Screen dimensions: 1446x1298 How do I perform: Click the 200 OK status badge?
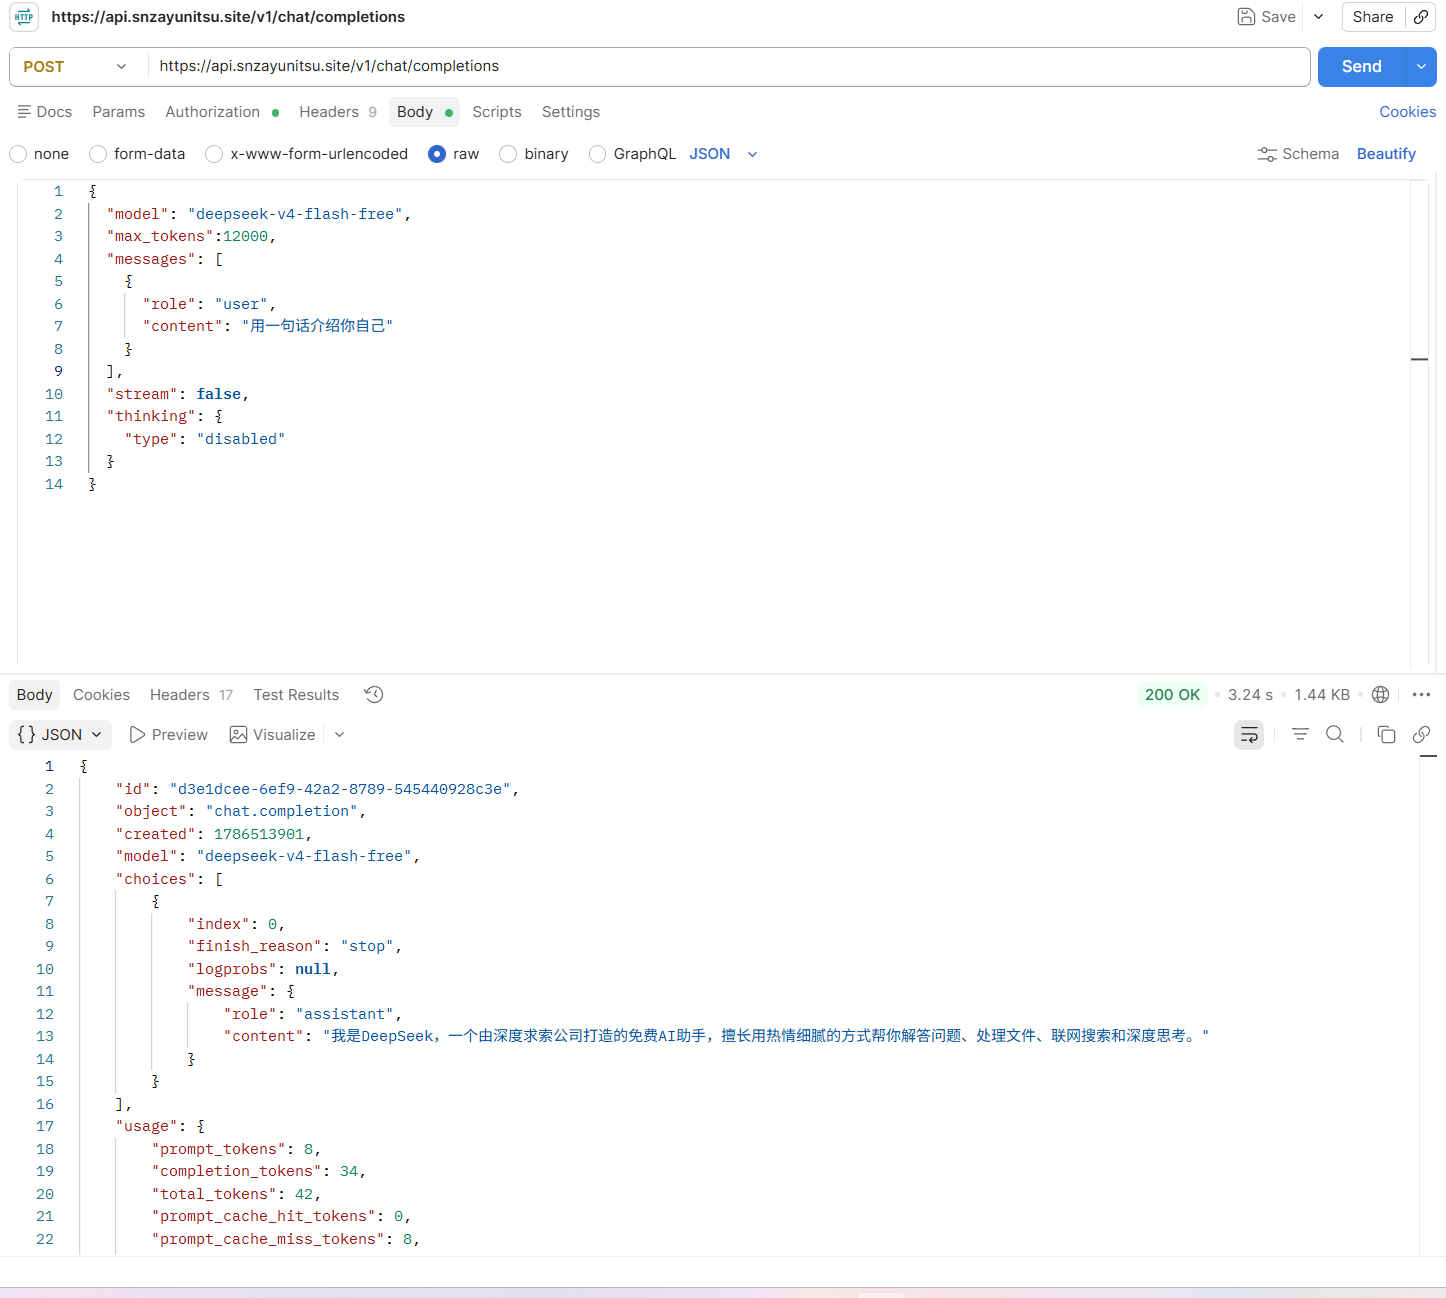click(x=1172, y=695)
